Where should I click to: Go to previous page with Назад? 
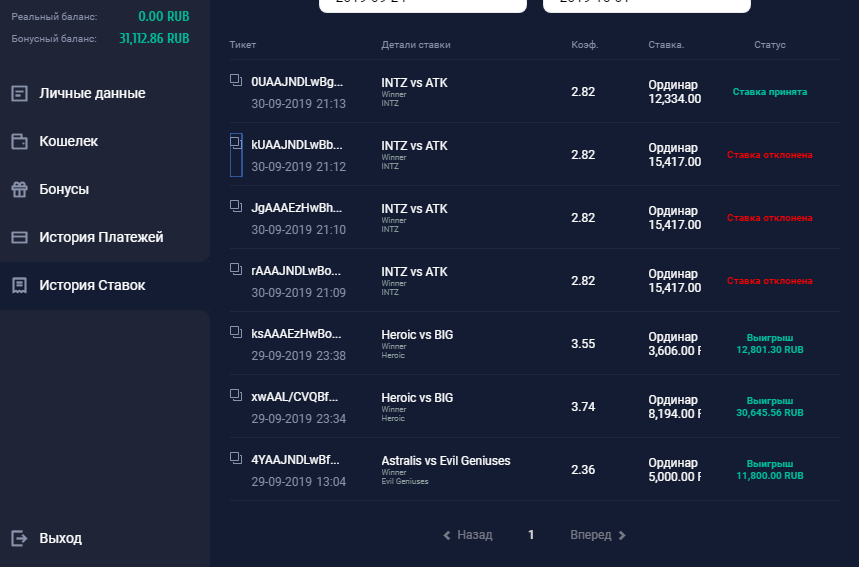pyautogui.click(x=474, y=535)
